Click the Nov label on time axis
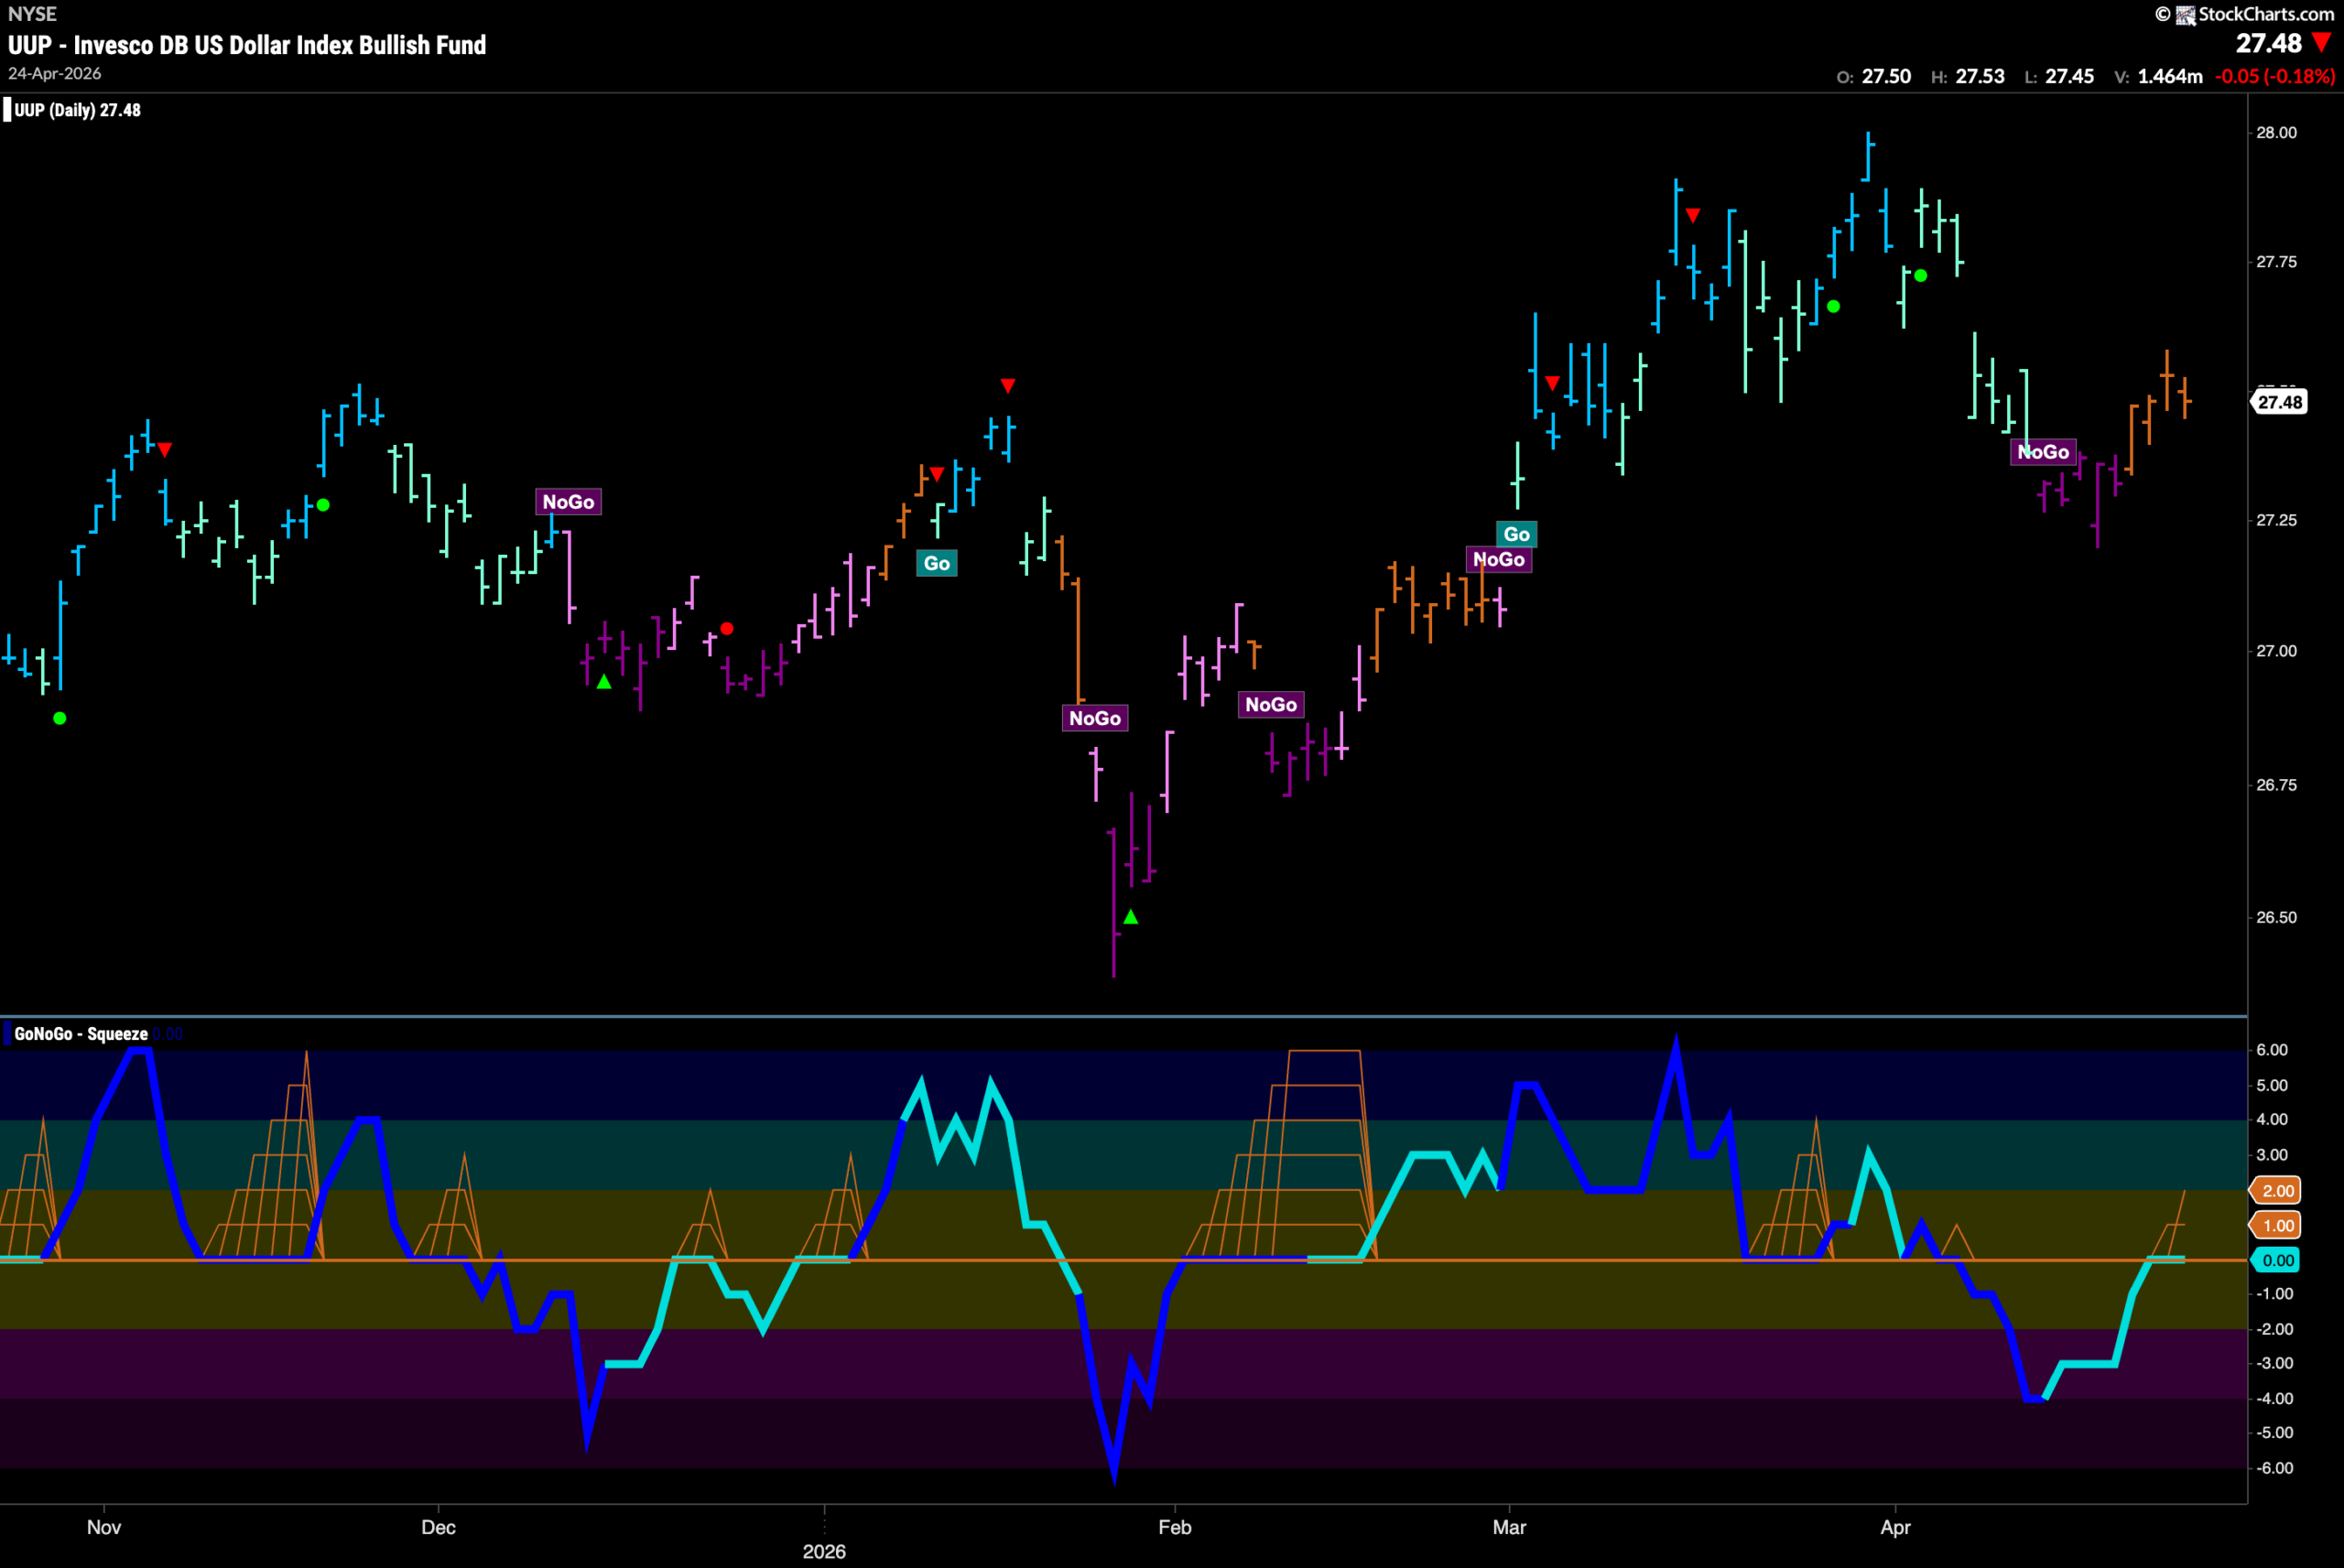 [x=104, y=1527]
